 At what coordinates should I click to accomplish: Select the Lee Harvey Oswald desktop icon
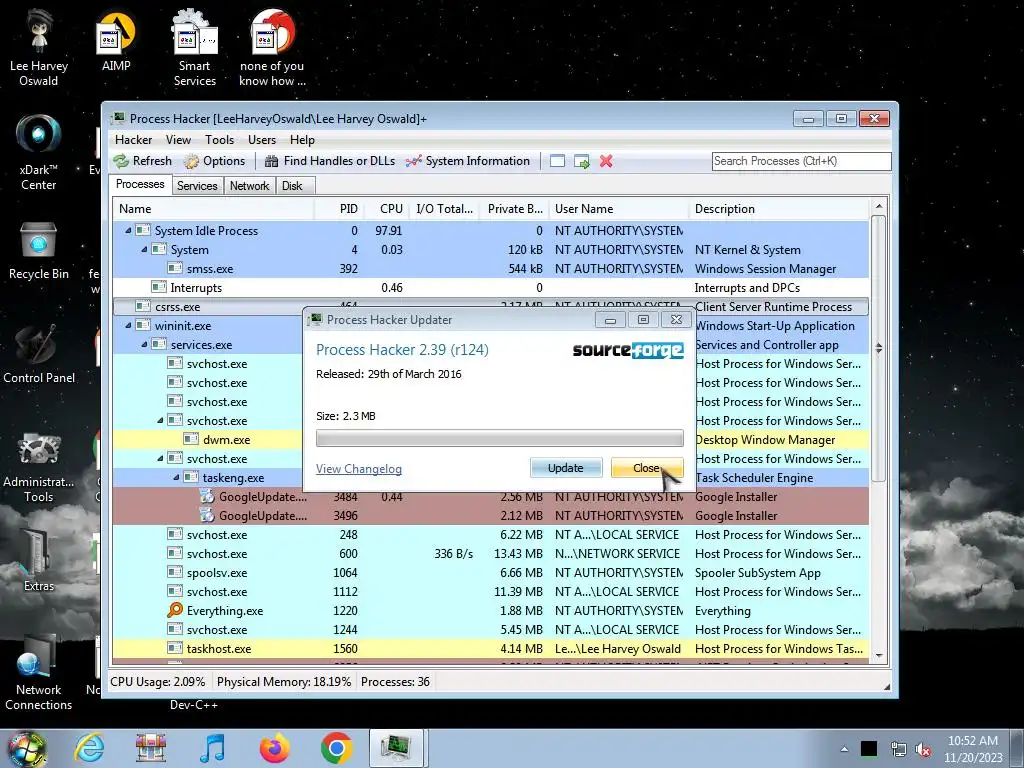[x=39, y=47]
